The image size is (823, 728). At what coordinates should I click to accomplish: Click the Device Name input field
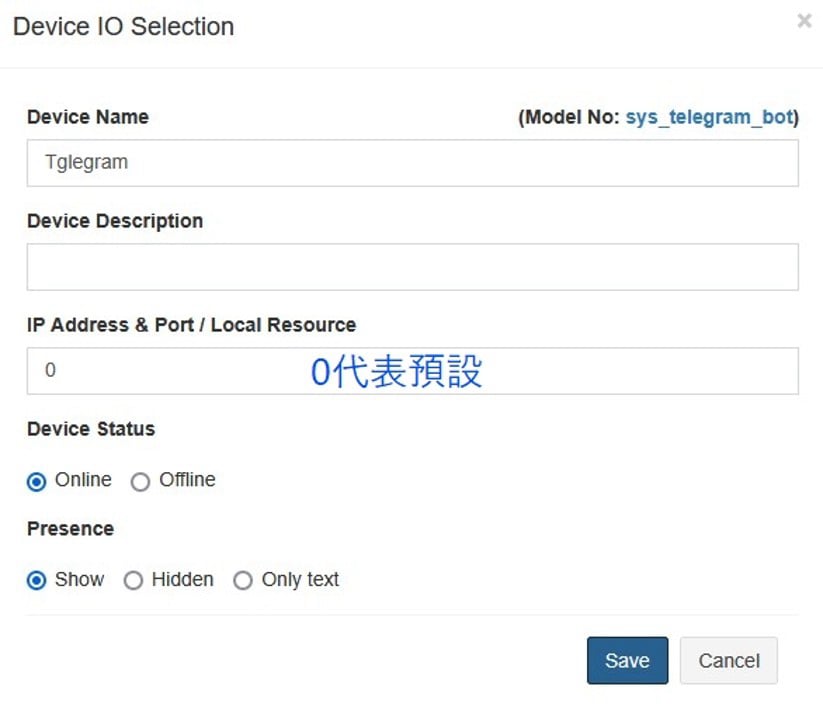click(412, 163)
